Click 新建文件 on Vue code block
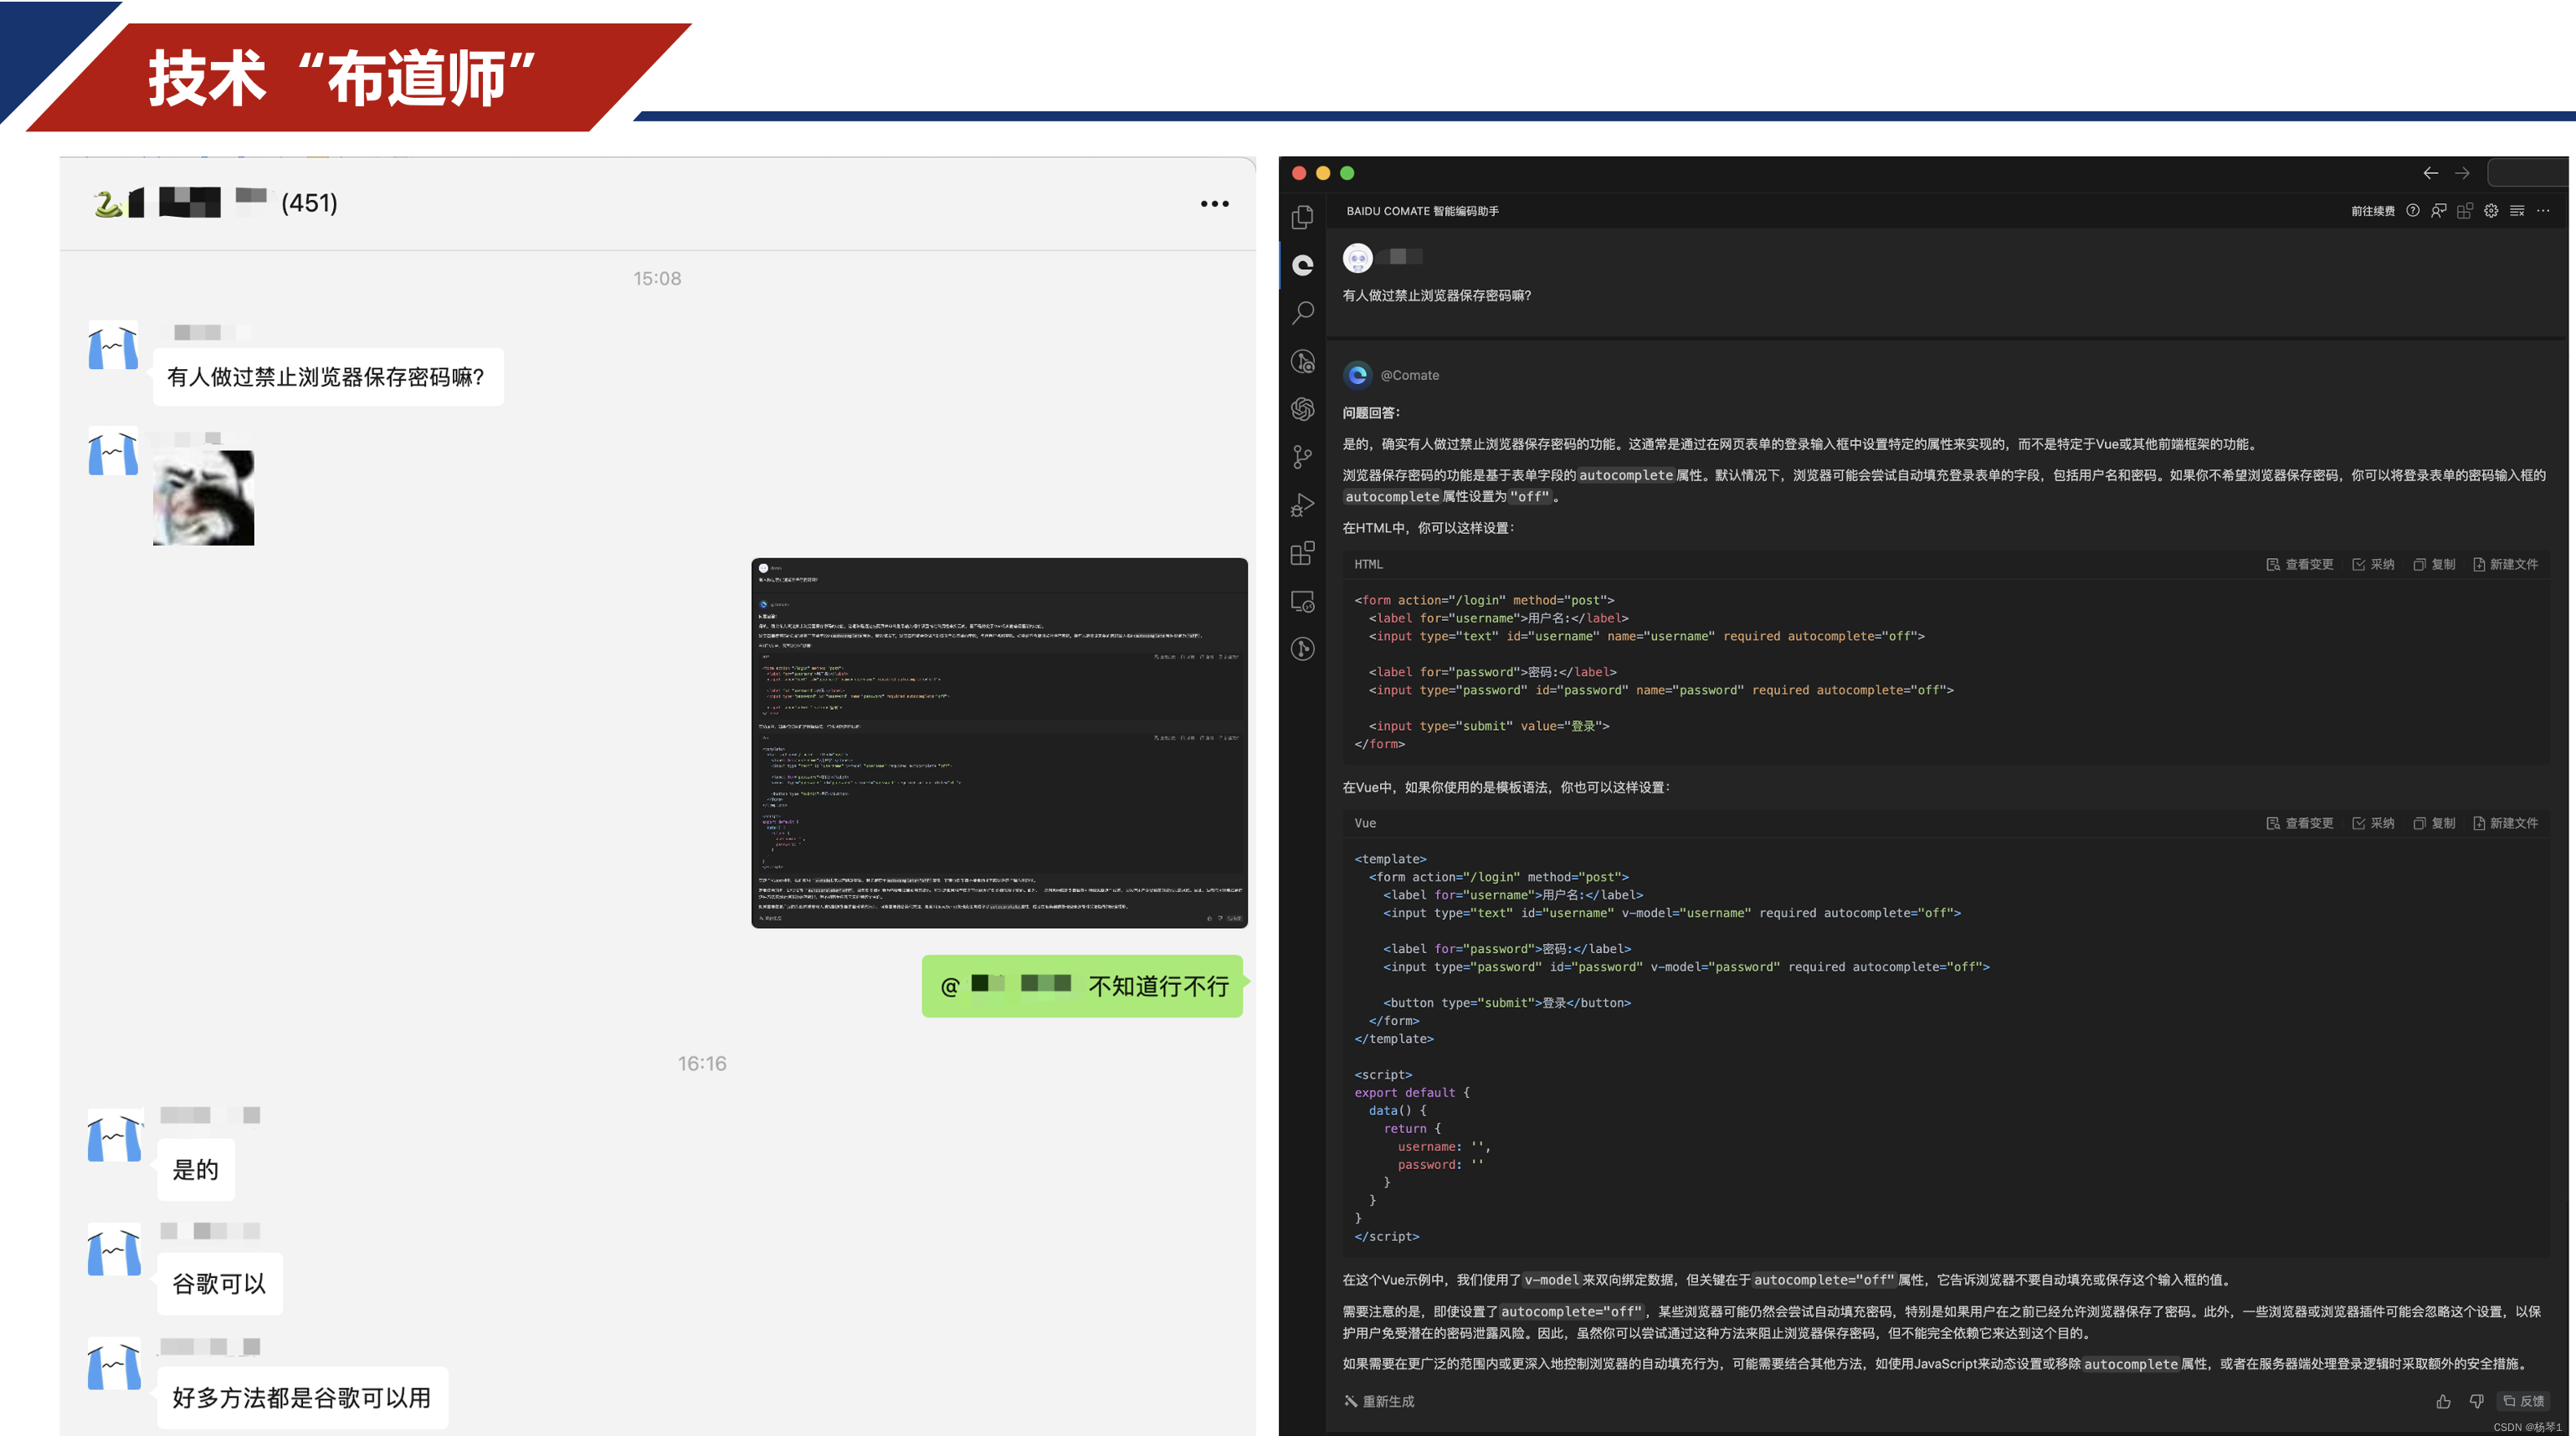This screenshot has height=1441, width=2576. click(x=2504, y=823)
